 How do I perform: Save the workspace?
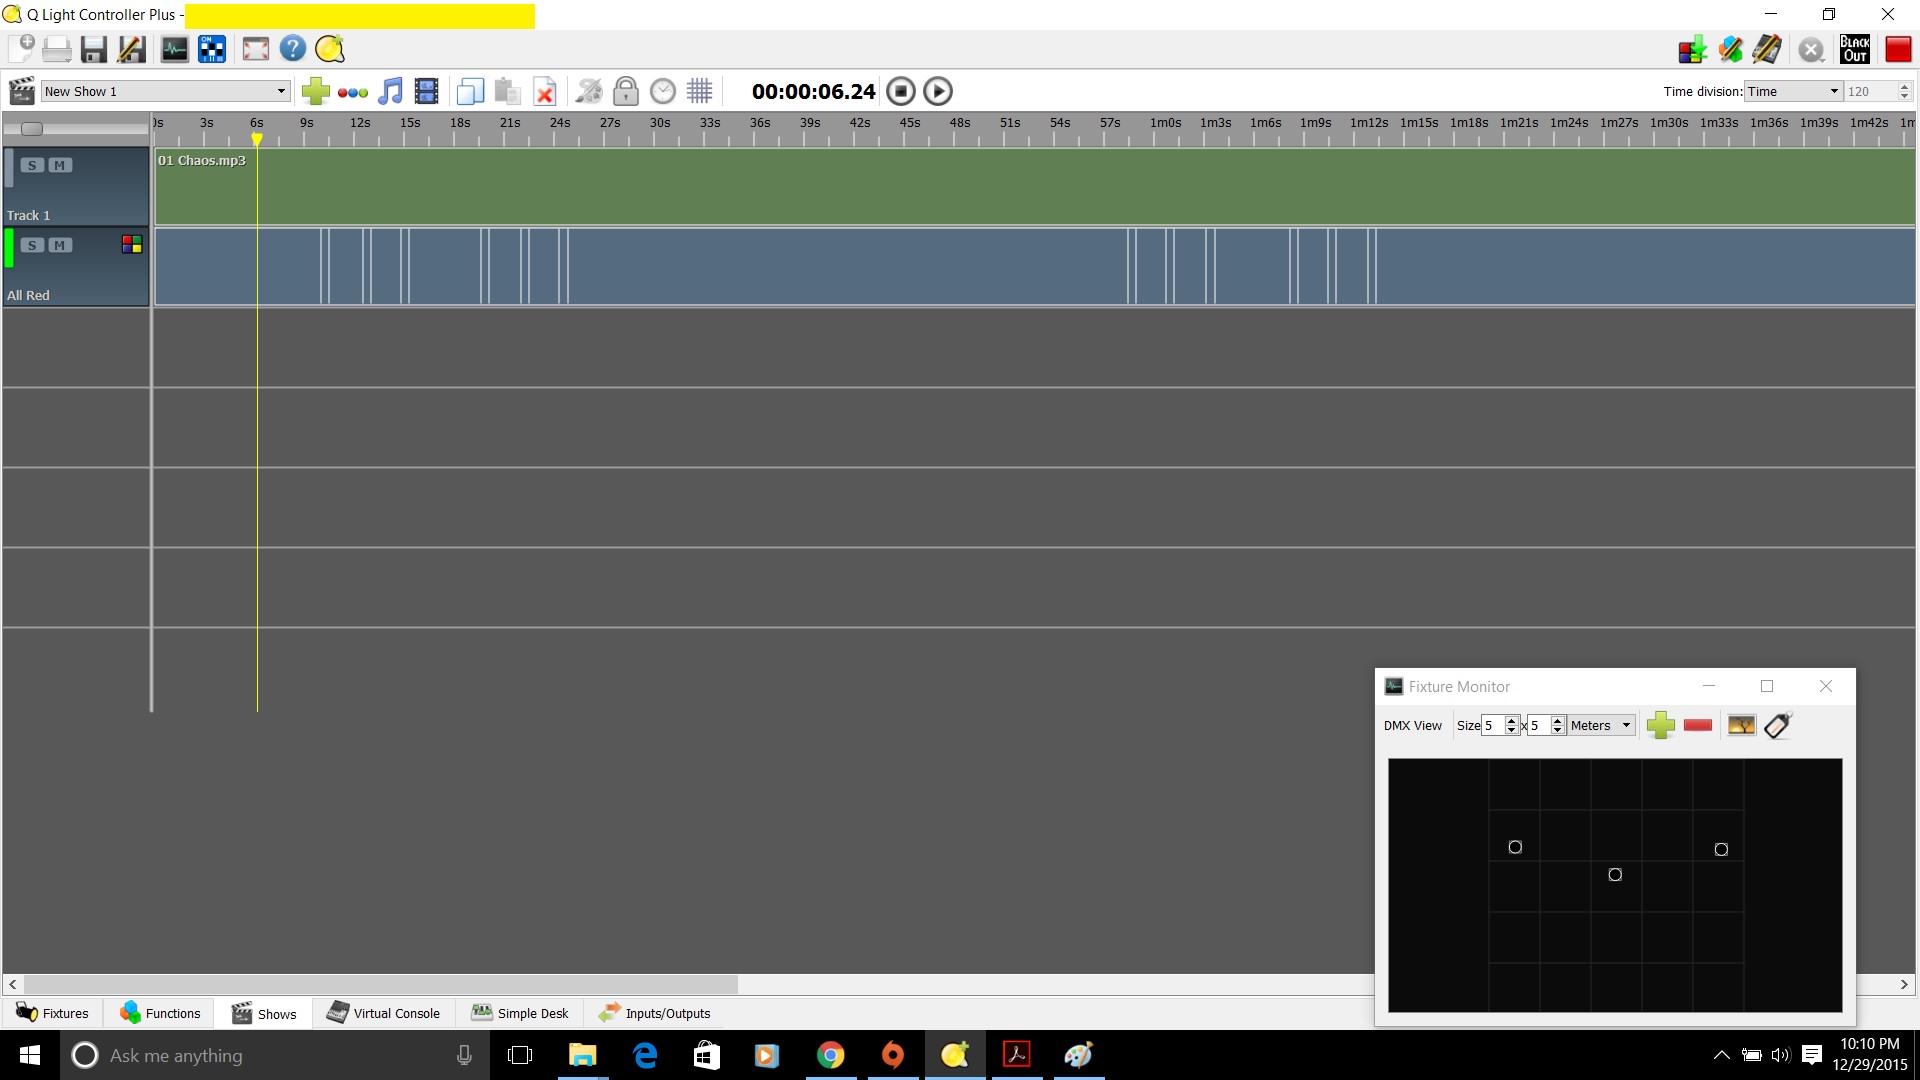coord(94,49)
